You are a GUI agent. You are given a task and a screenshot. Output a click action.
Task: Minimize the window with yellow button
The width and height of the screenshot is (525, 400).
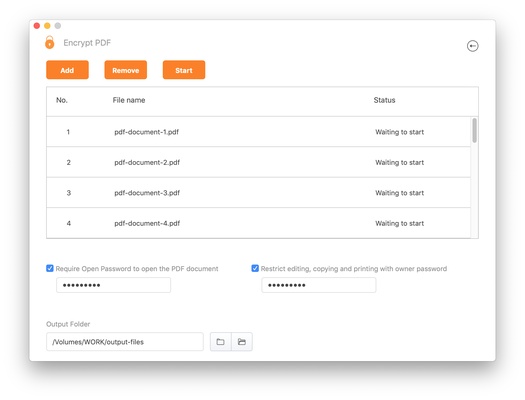click(47, 25)
